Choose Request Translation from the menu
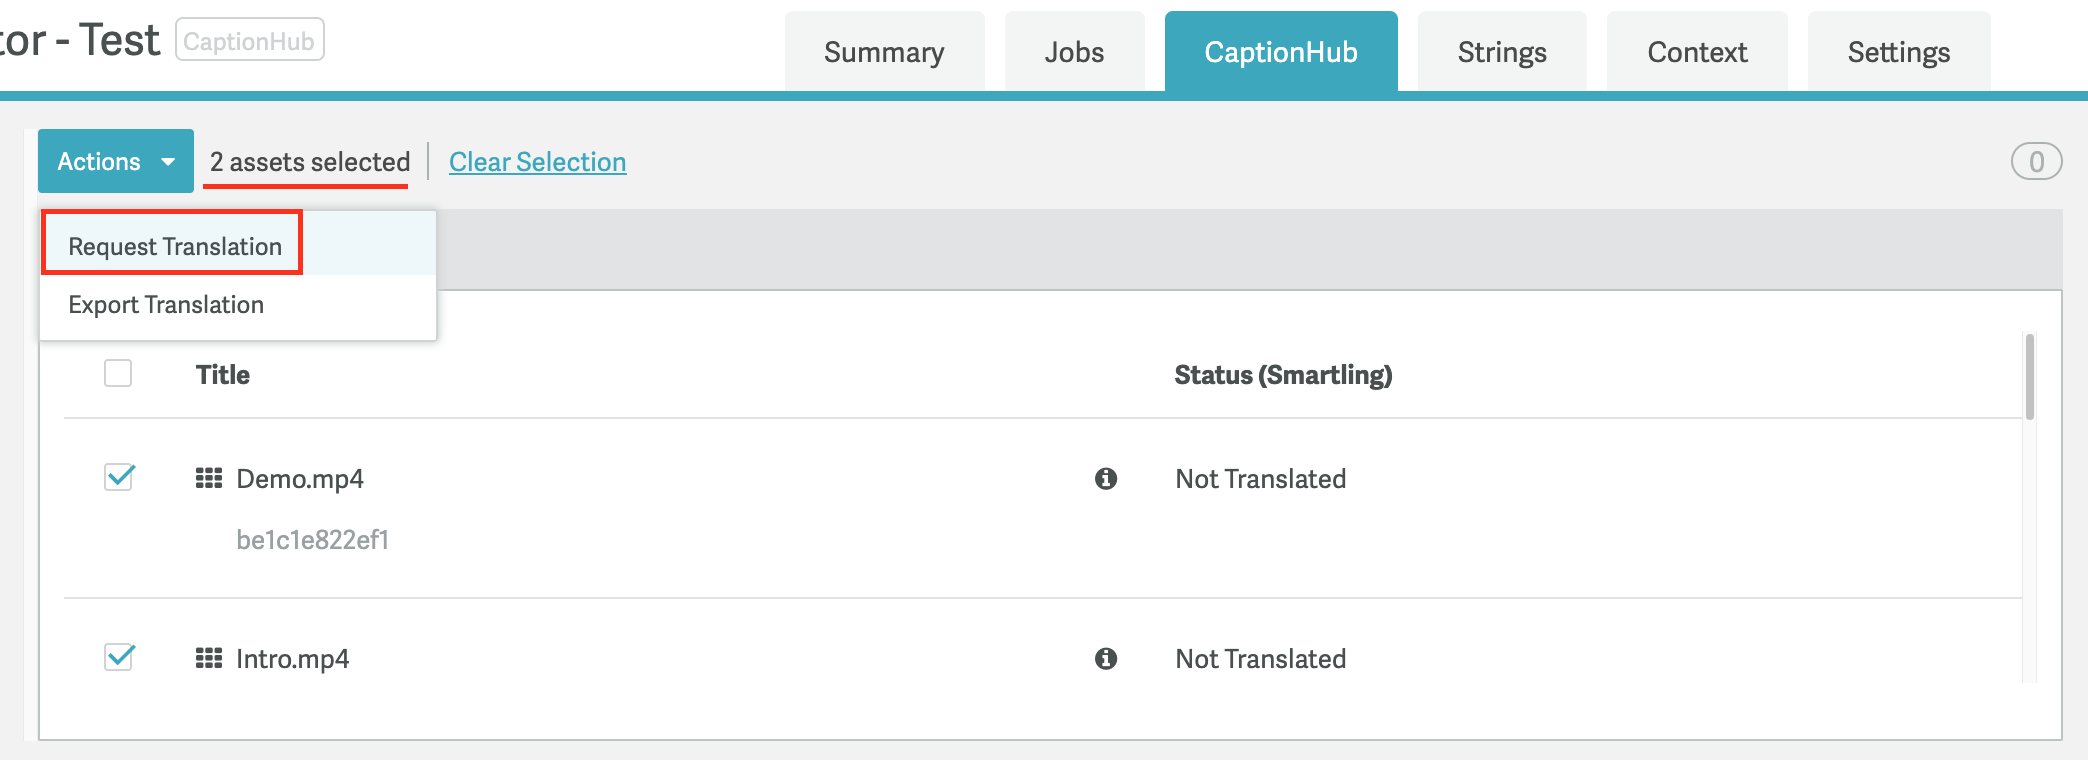This screenshot has height=760, width=2088. (x=238, y=246)
